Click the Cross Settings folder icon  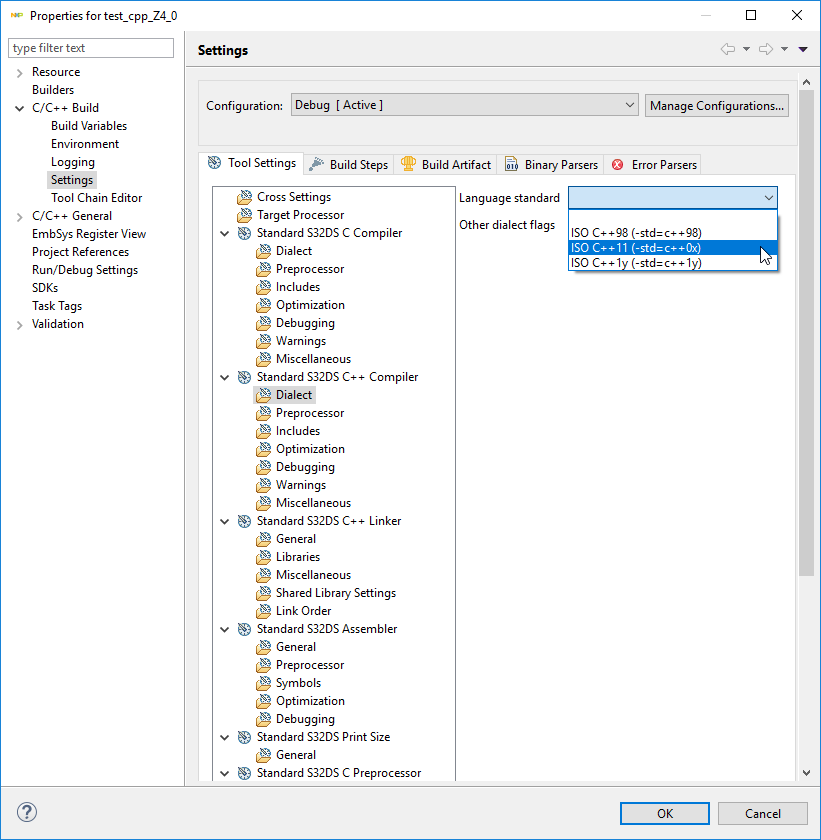245,197
